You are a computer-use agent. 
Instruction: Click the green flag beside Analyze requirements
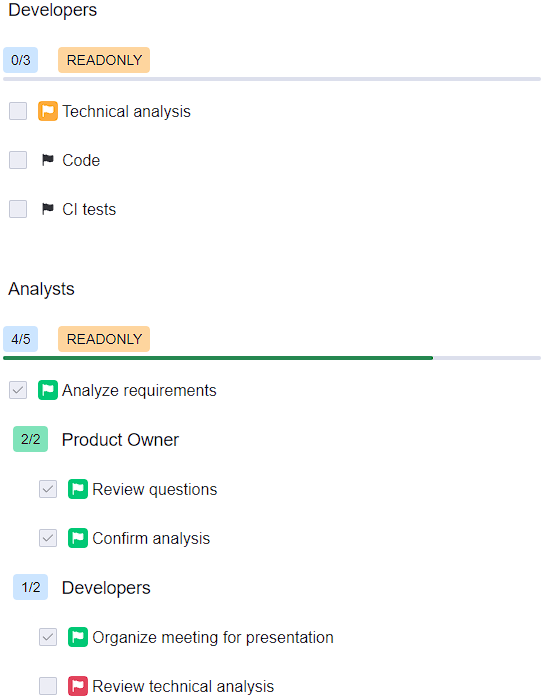tap(48, 390)
